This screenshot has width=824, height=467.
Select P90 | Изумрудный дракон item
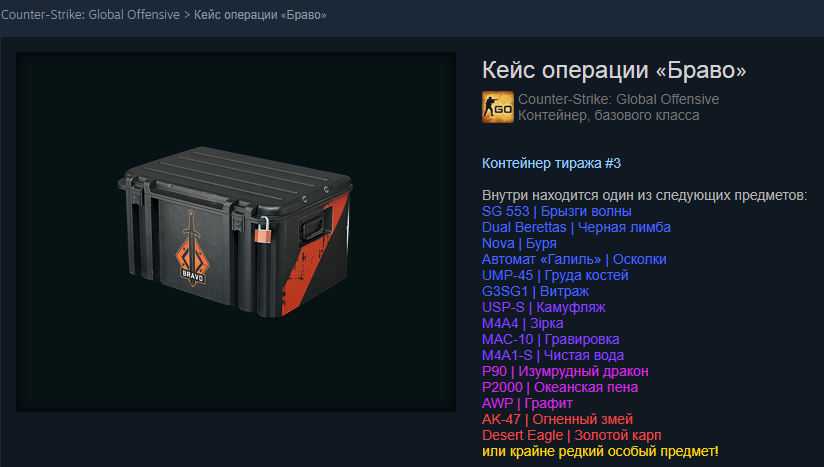point(565,371)
